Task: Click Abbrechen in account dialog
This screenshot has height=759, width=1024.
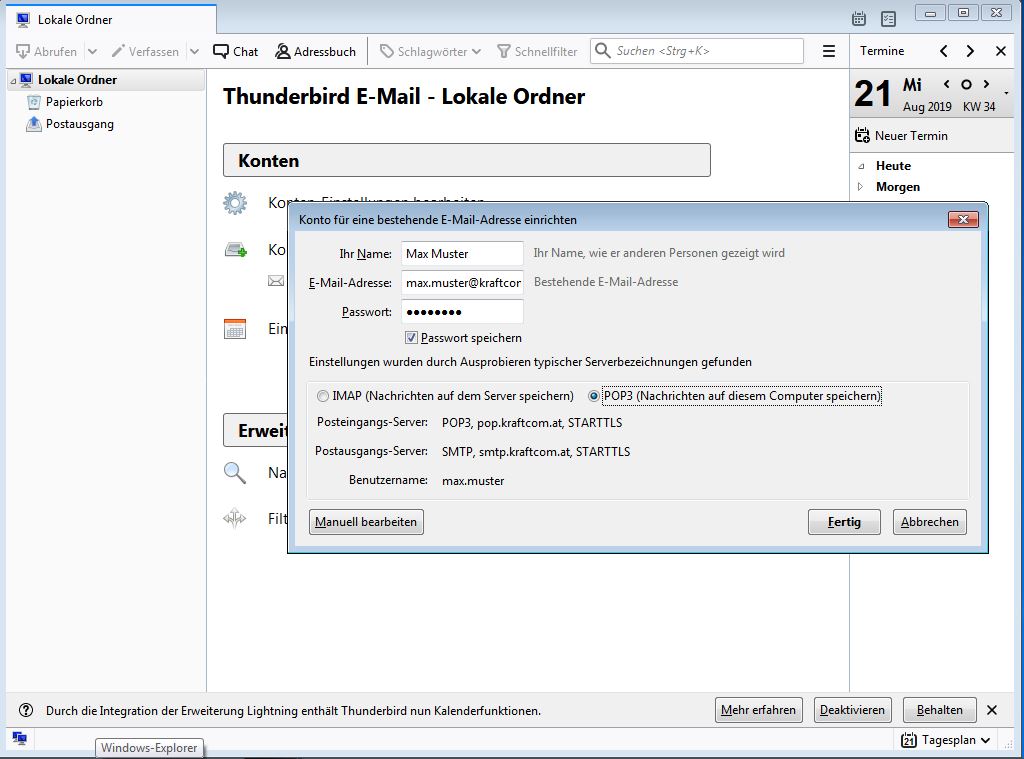Action: tap(930, 522)
